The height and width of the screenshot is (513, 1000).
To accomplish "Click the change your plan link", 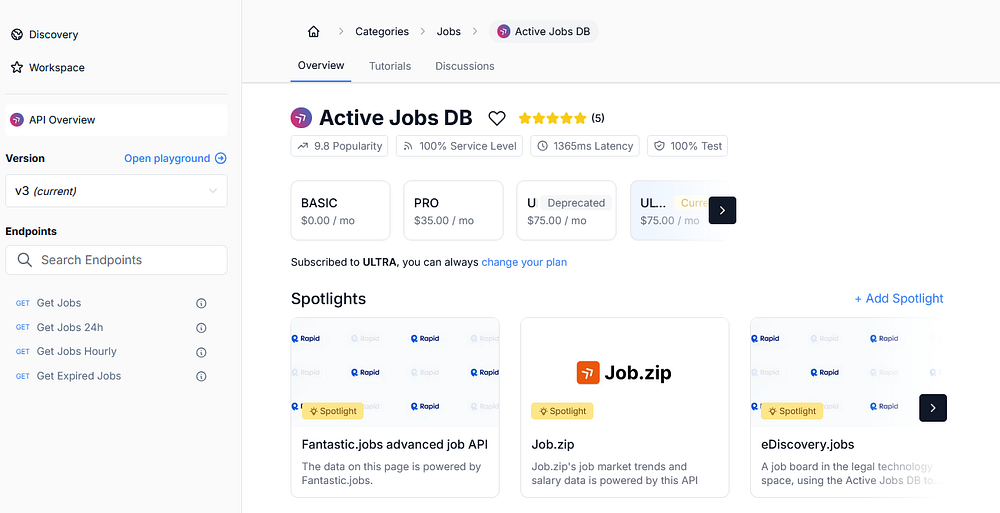I will [524, 262].
